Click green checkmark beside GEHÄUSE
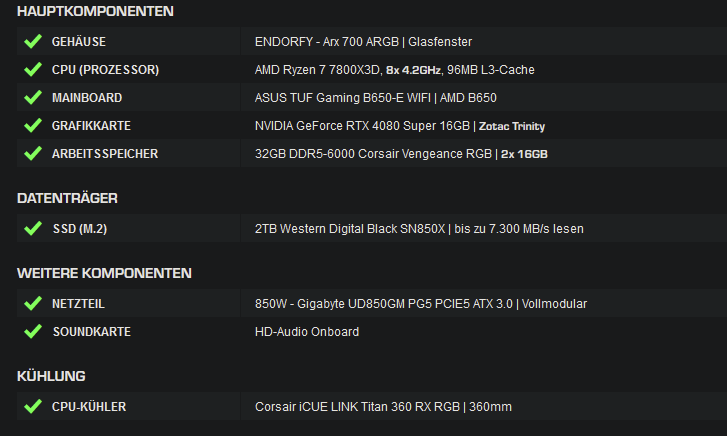This screenshot has width=727, height=436. click(33, 41)
